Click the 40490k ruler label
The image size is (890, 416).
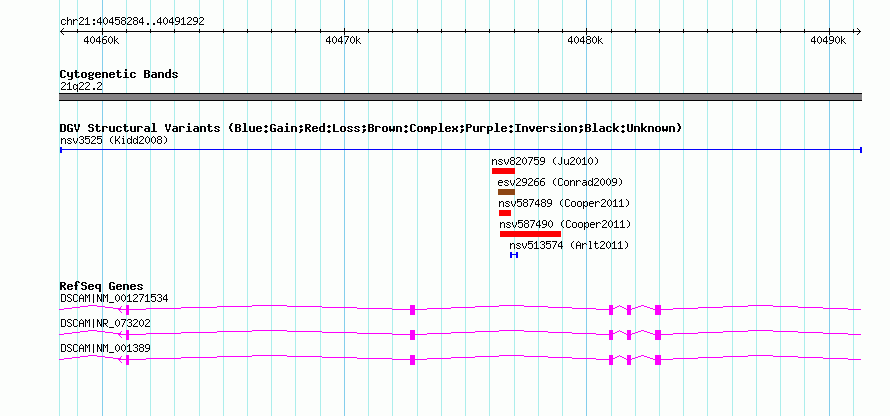pyautogui.click(x=828, y=40)
